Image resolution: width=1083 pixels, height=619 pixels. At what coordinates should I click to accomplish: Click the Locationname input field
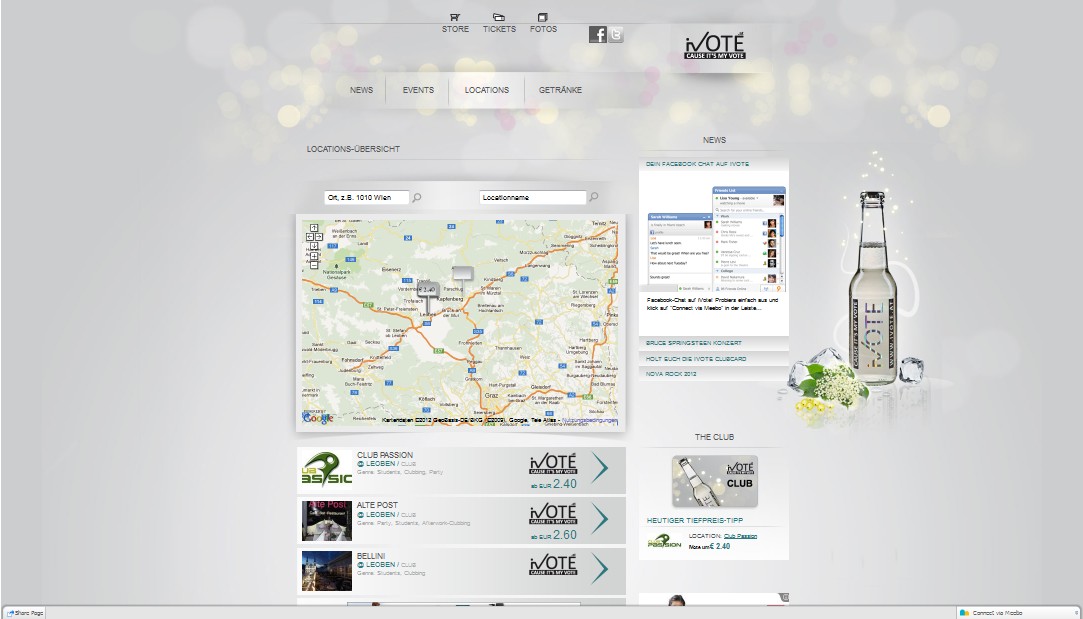532,198
